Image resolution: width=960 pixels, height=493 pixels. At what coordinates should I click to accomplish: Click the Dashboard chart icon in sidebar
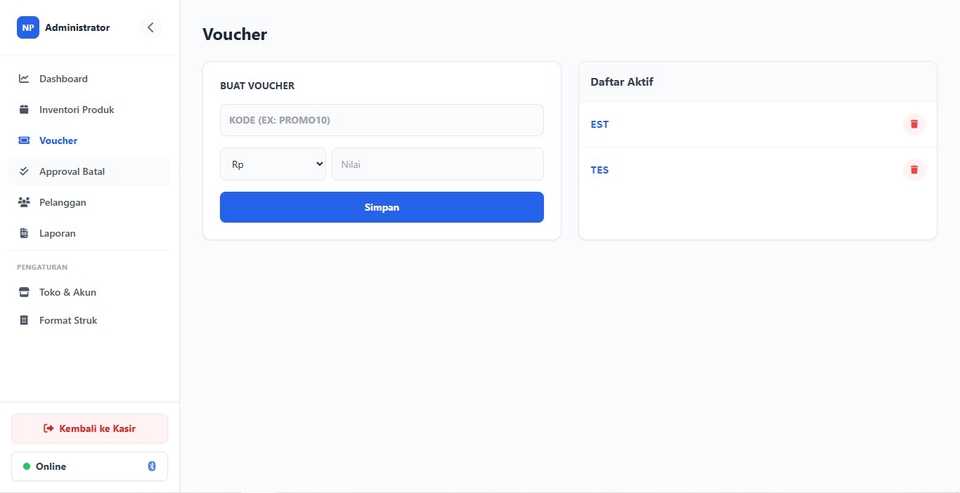pos(24,79)
